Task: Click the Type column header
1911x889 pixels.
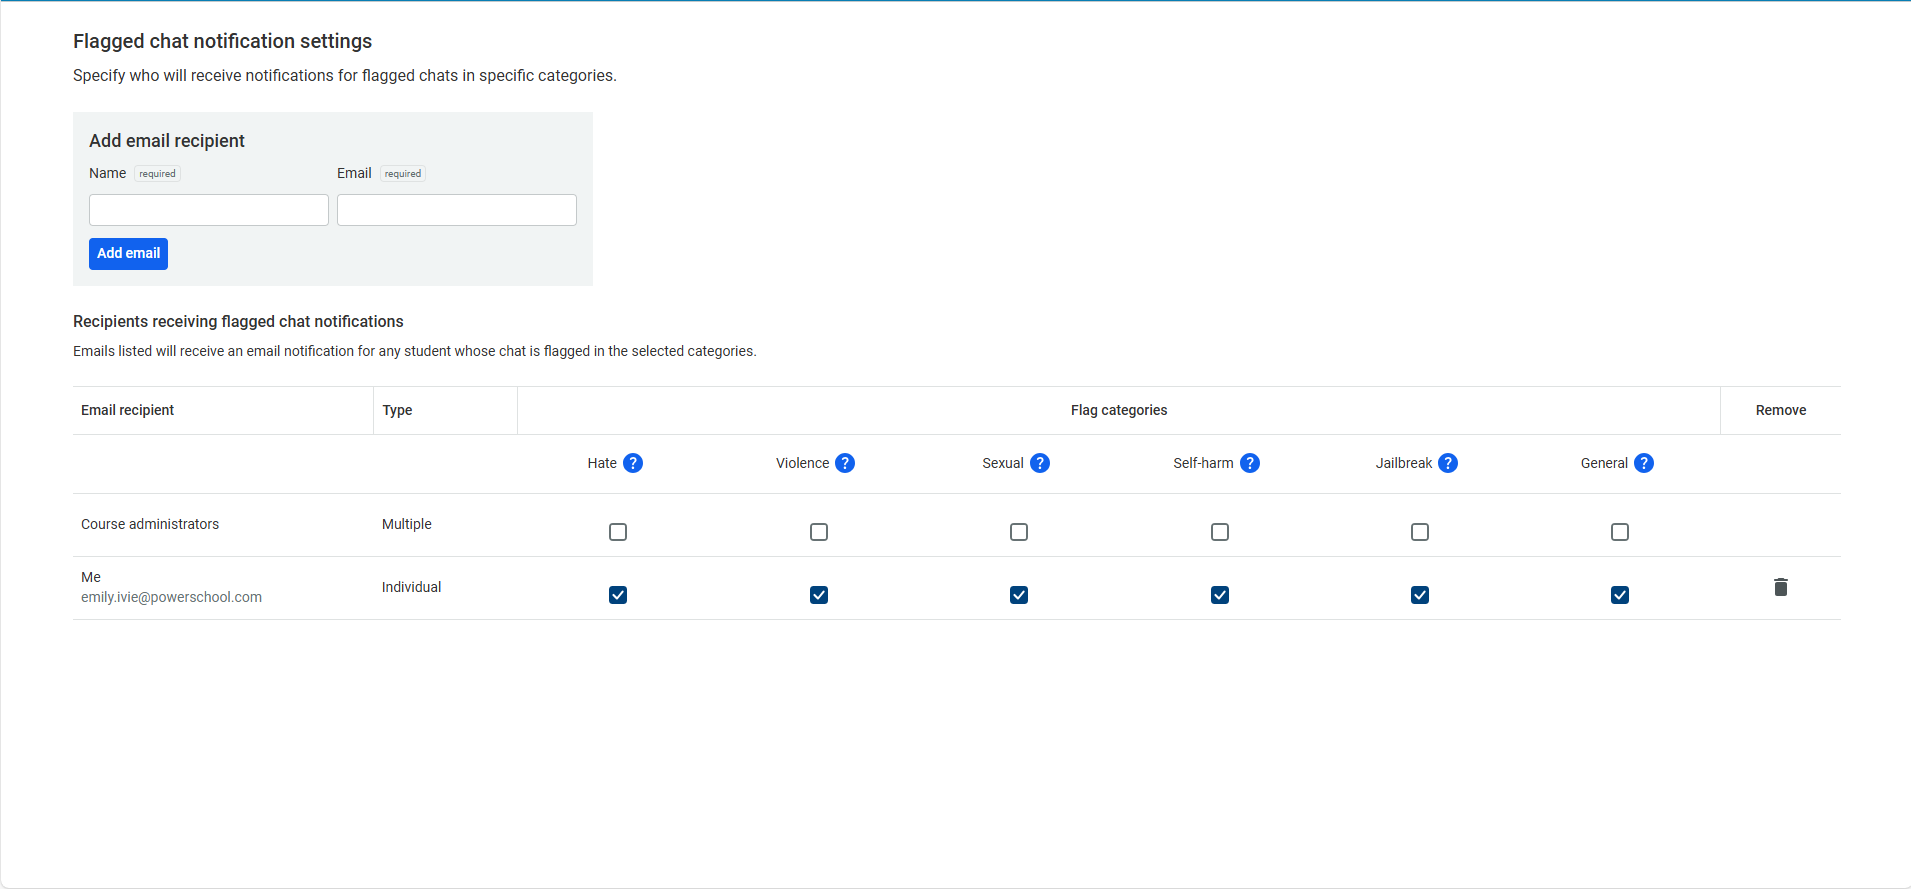Action: pos(397,410)
